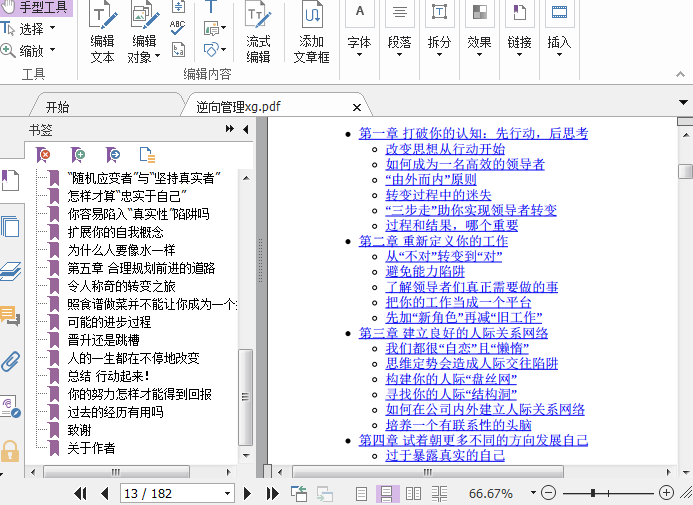Click the add new bookmark icon
The width and height of the screenshot is (693, 505).
[x=78, y=154]
